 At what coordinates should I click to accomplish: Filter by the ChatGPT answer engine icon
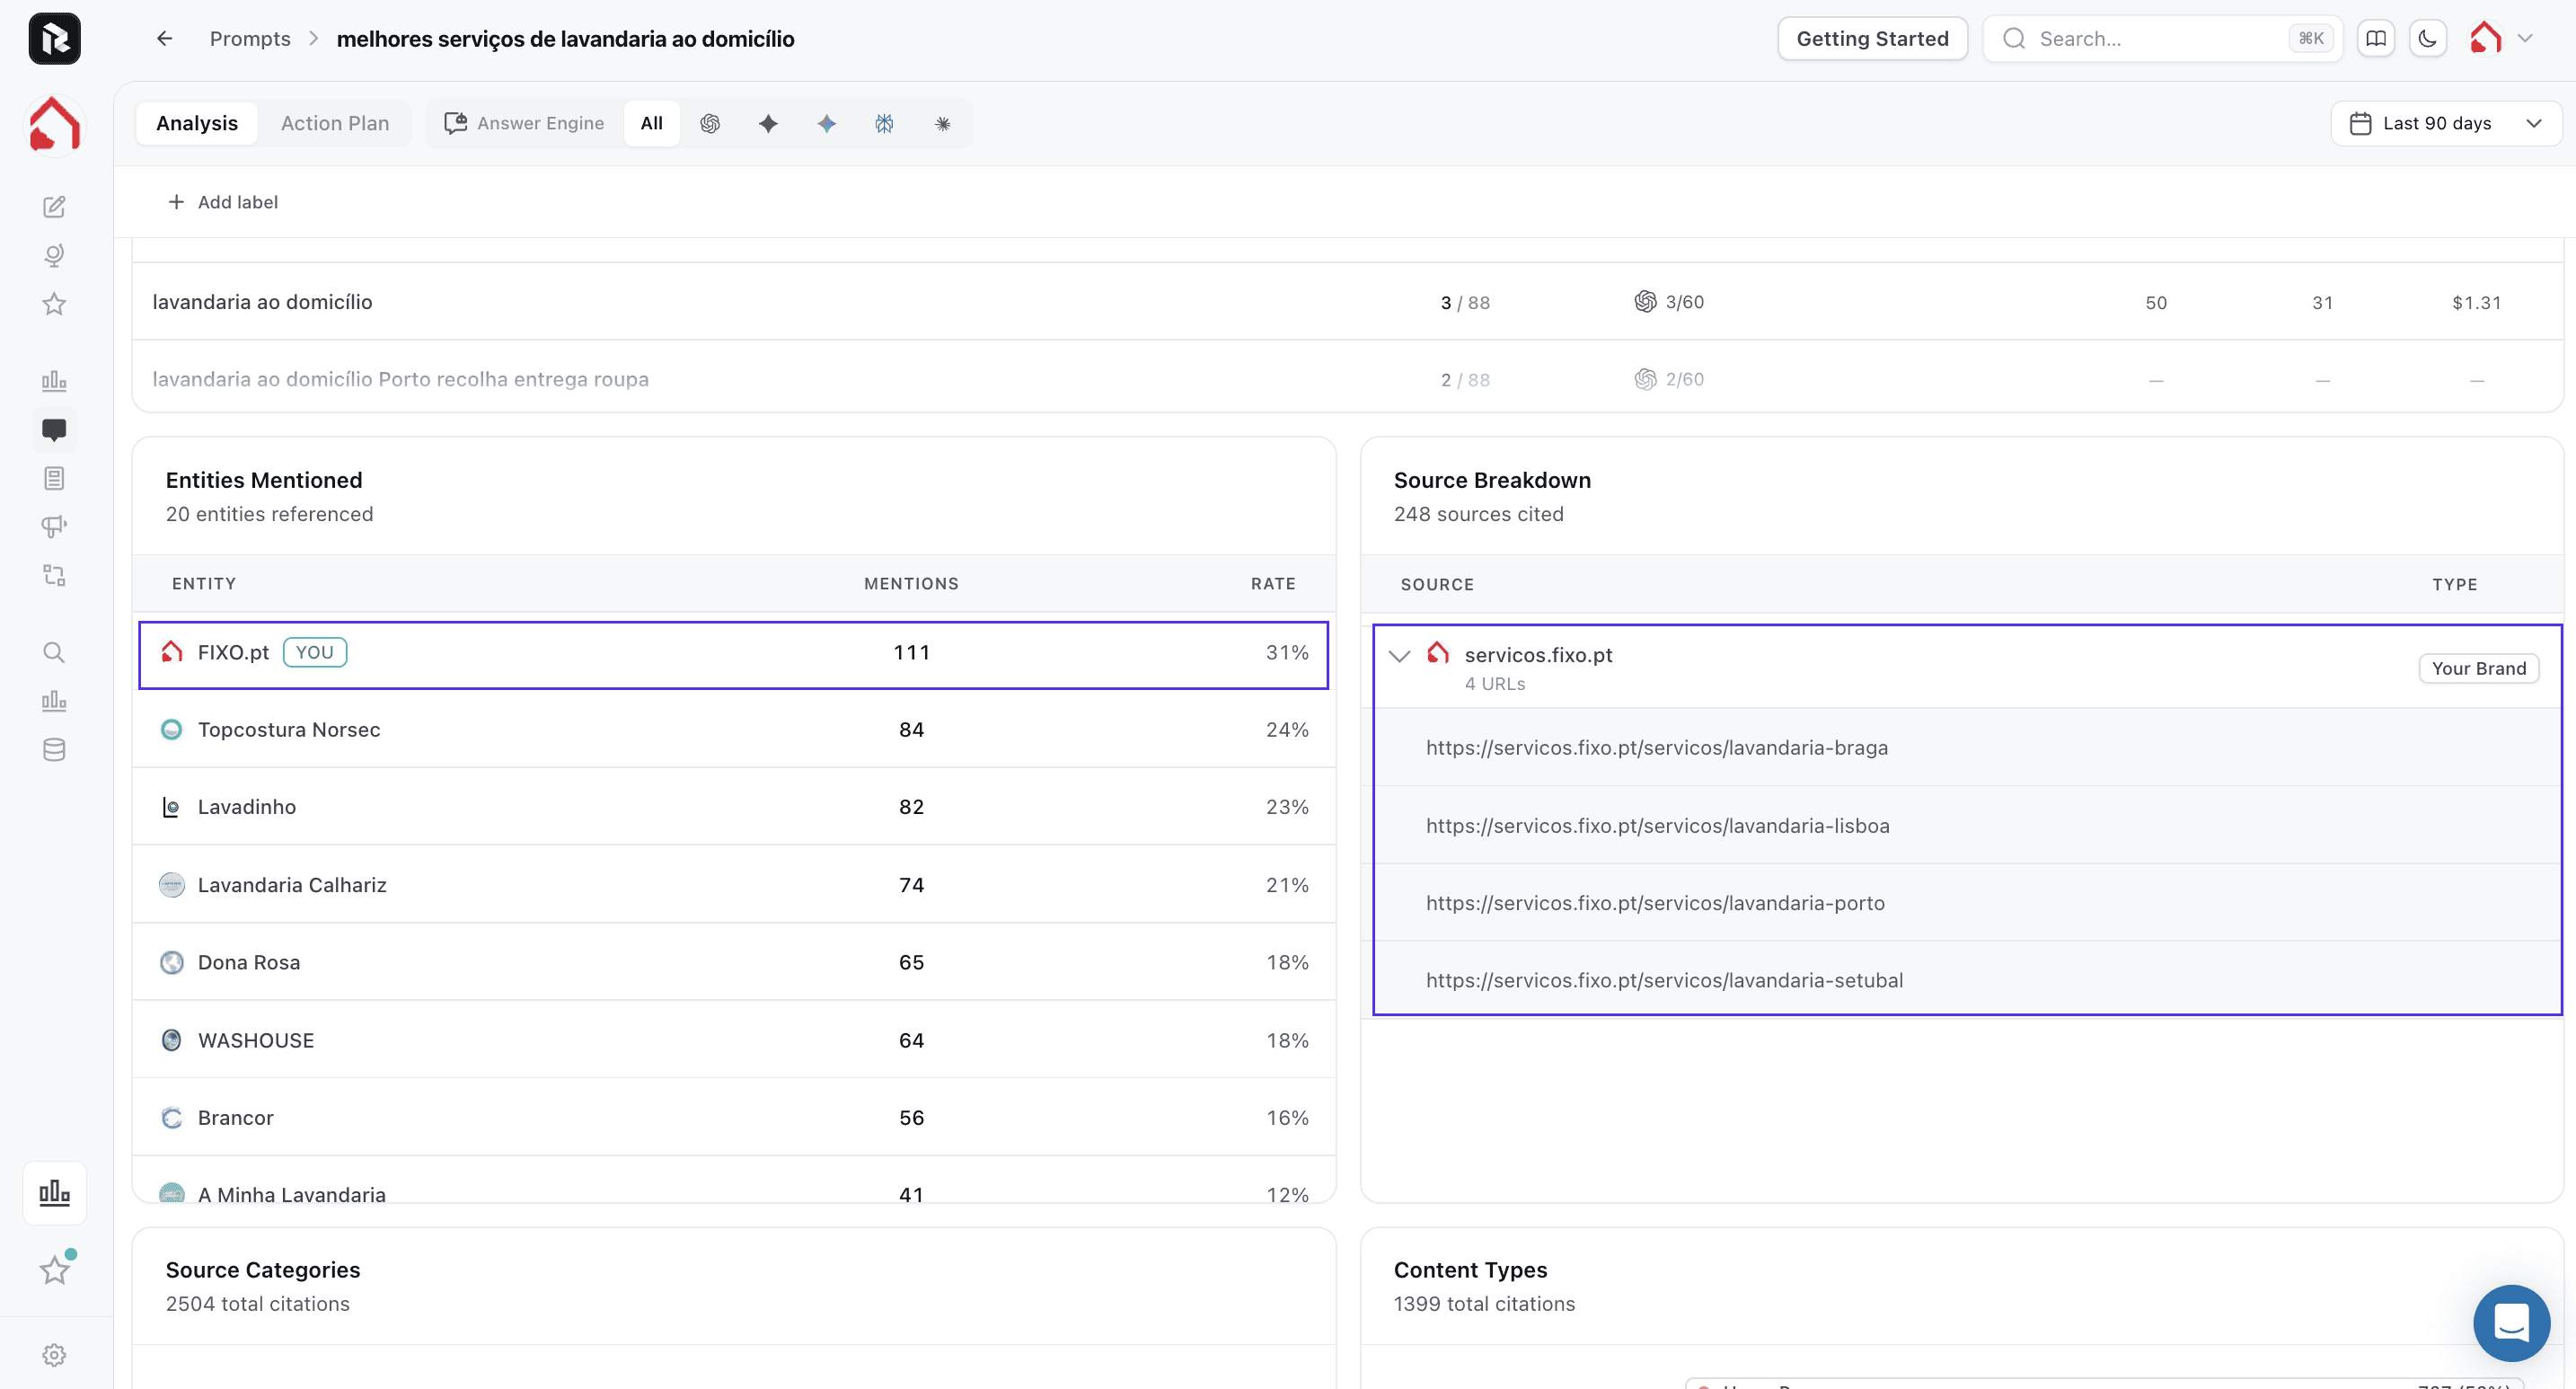[710, 124]
